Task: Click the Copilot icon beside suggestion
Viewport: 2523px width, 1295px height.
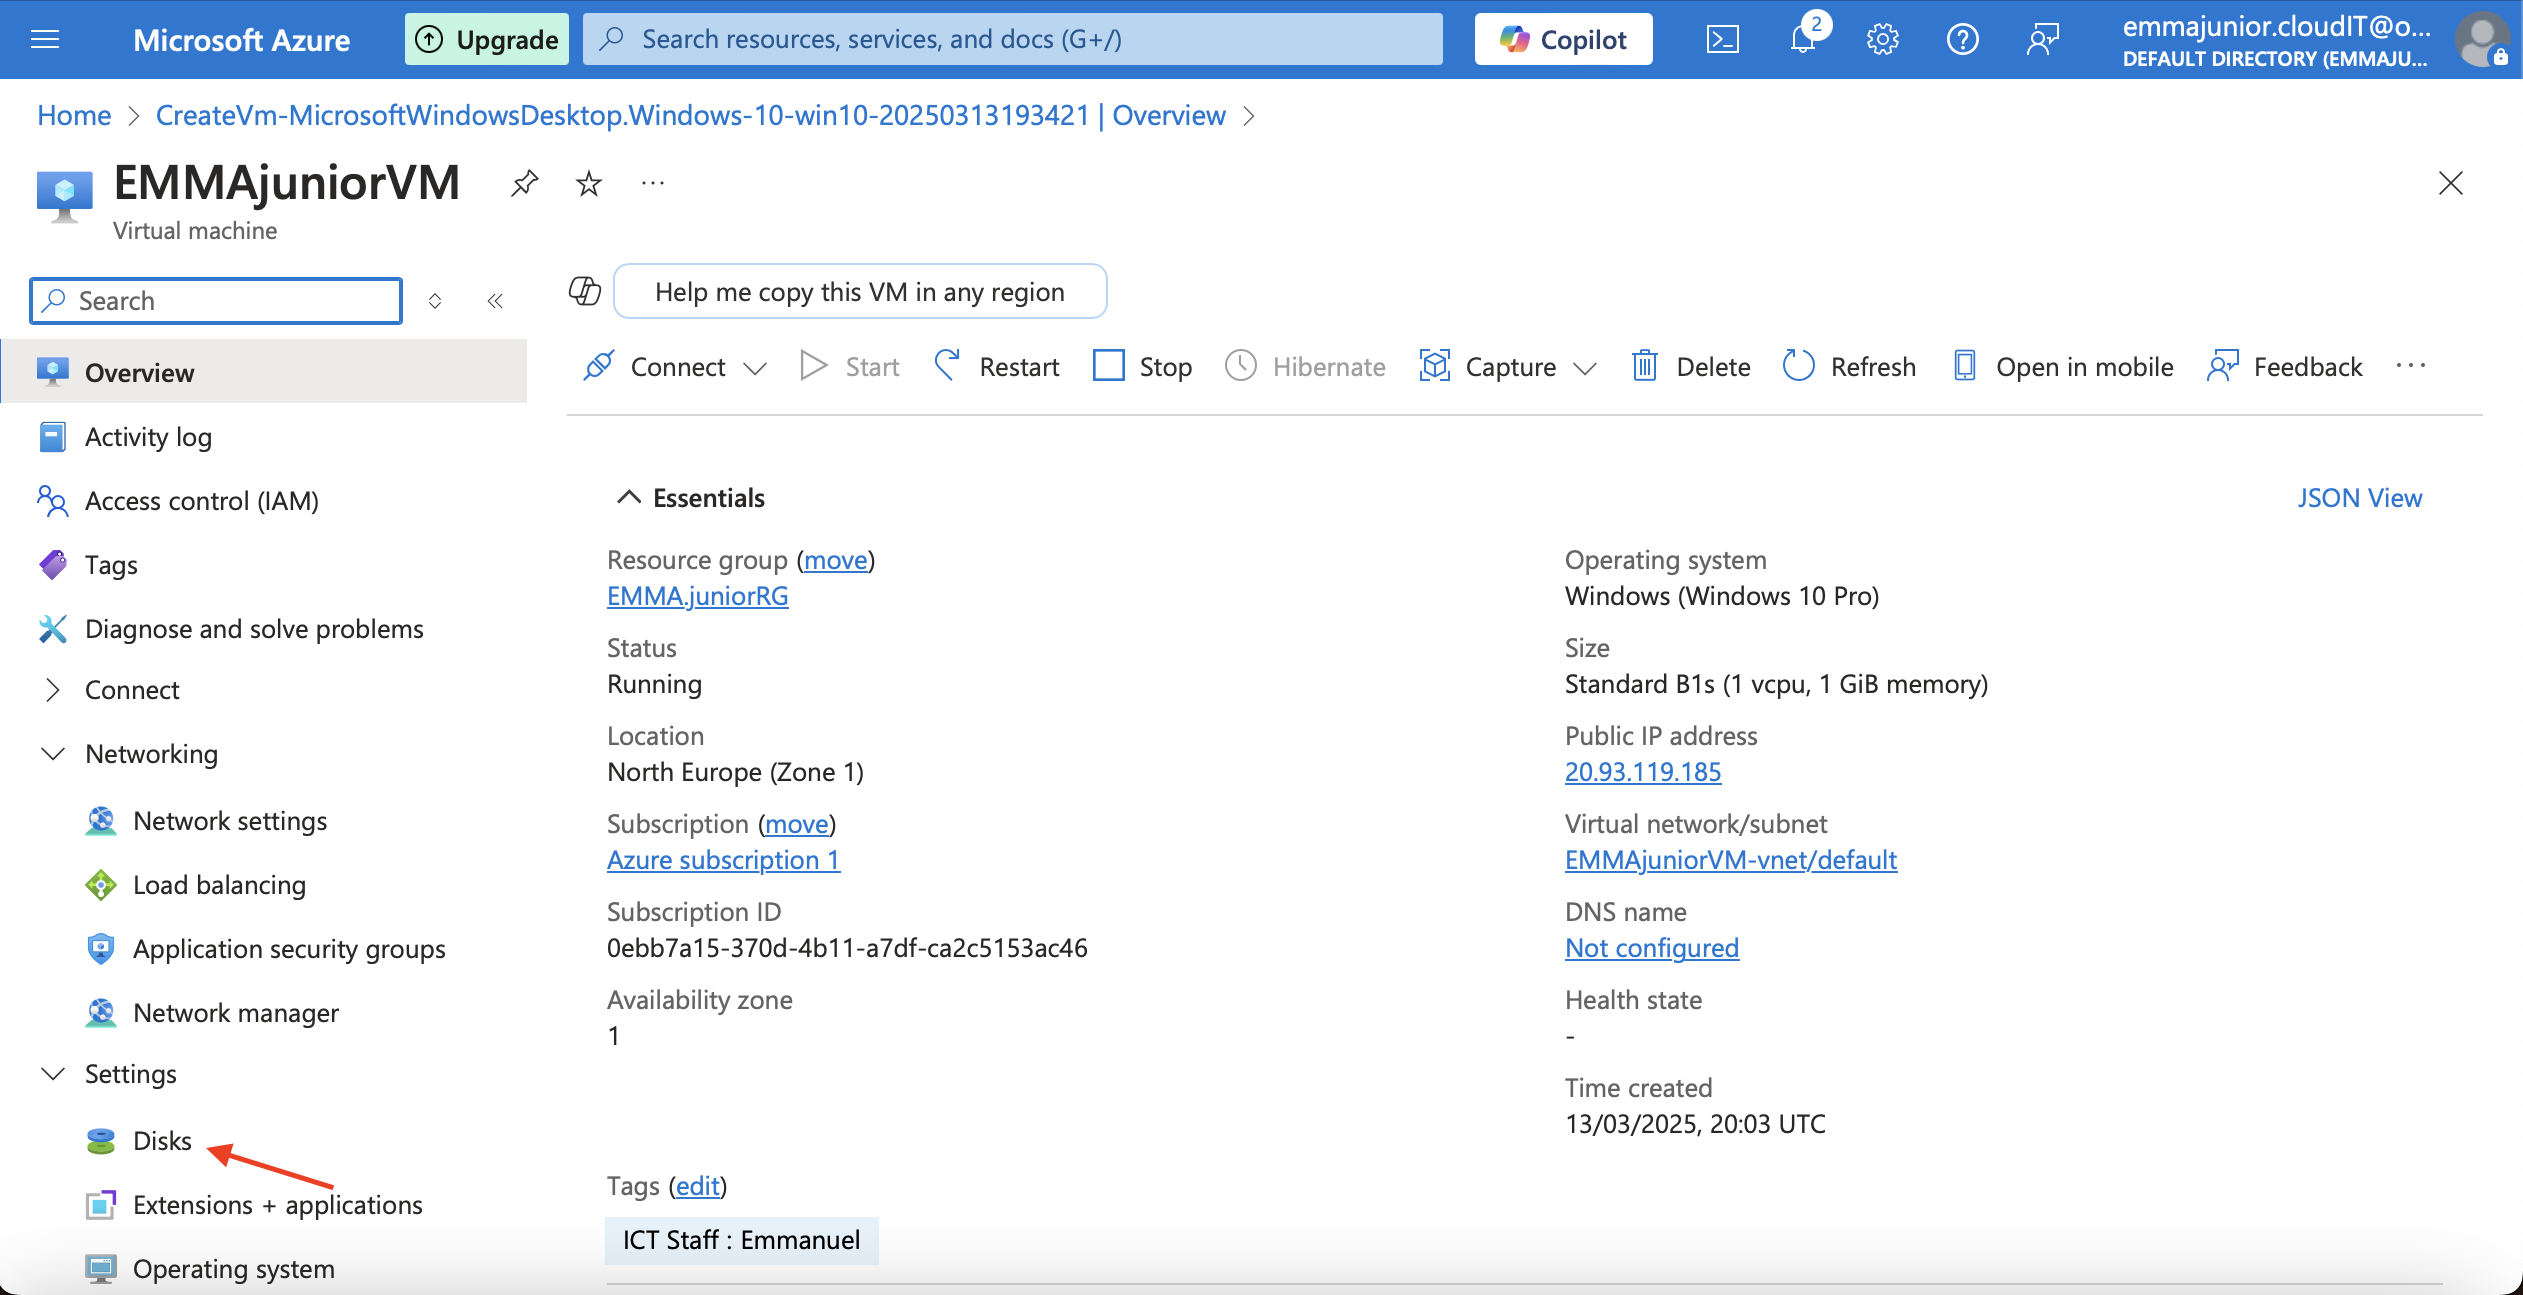Action: [x=584, y=291]
